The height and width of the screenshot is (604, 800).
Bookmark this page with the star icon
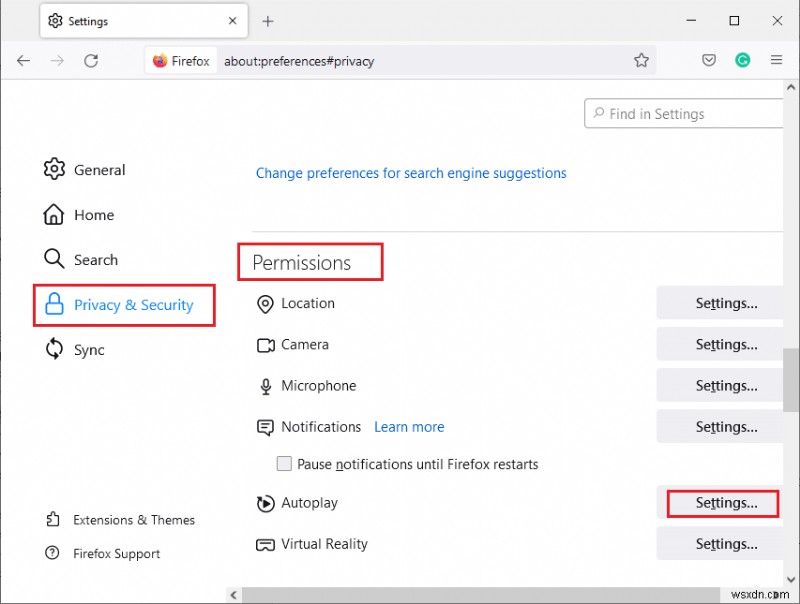coord(641,60)
